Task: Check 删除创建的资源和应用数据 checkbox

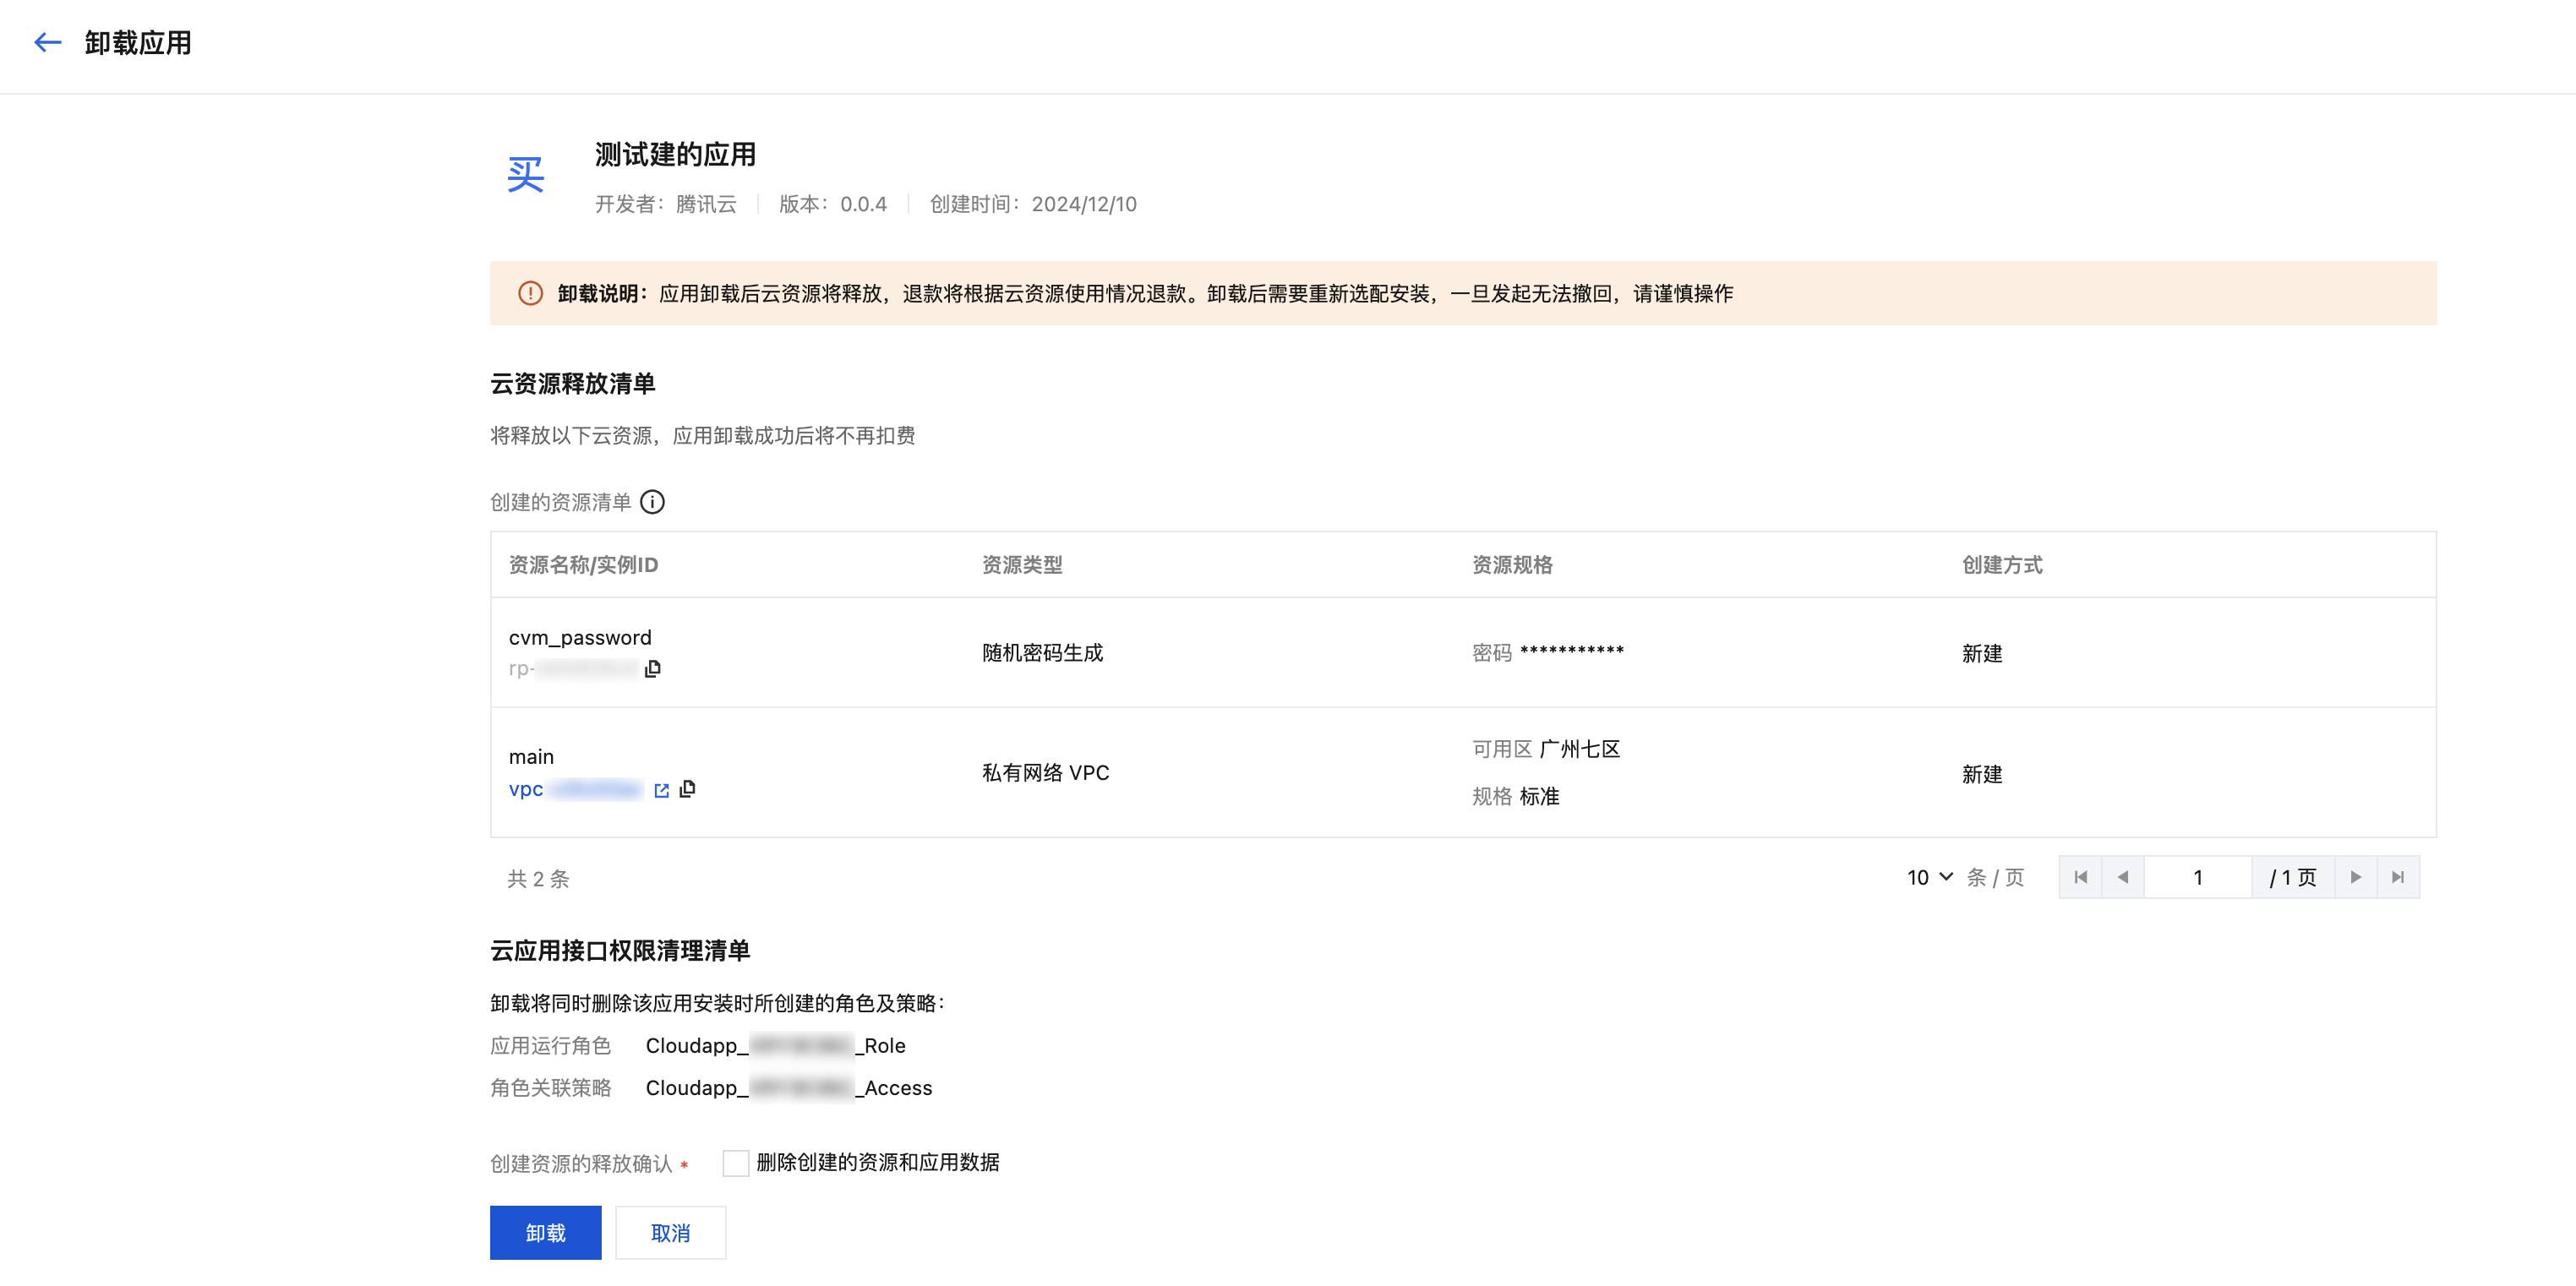Action: pos(735,1162)
